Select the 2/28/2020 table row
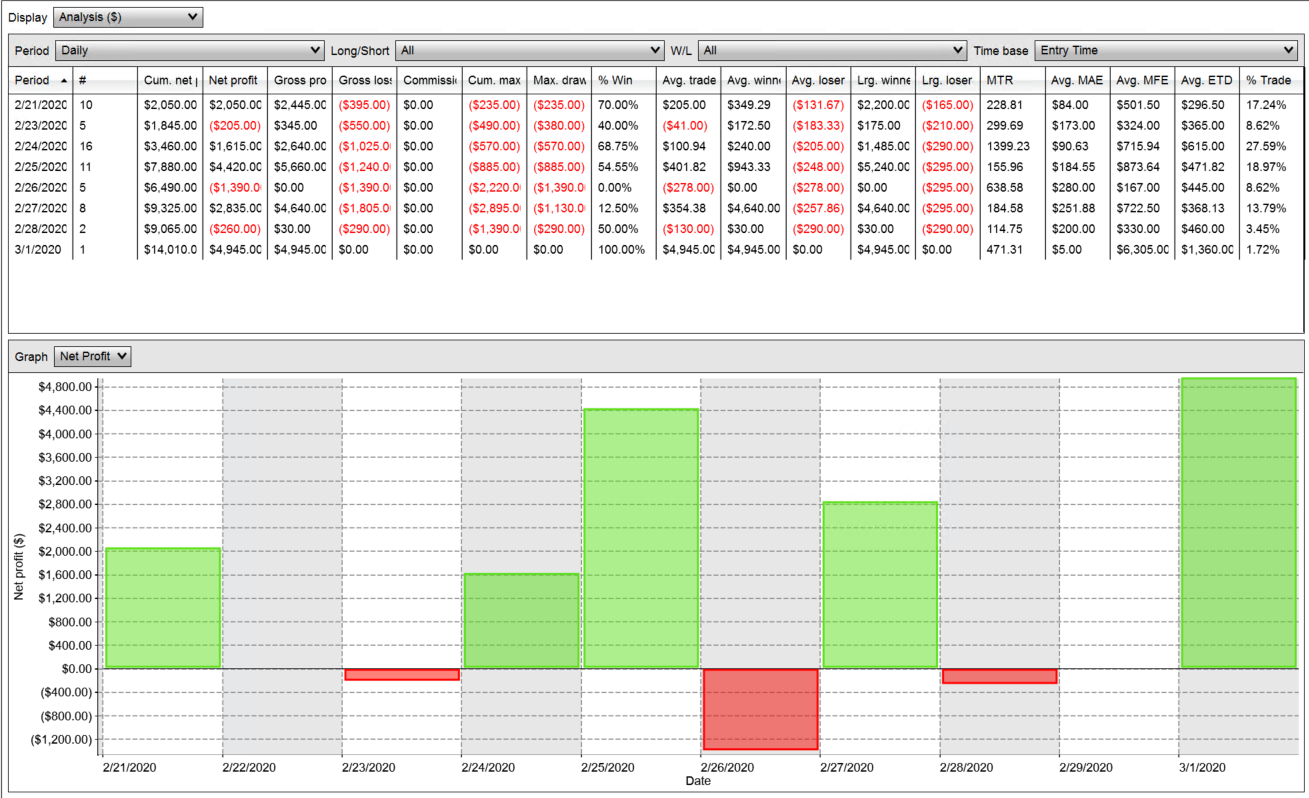1309x798 pixels. (x=656, y=229)
